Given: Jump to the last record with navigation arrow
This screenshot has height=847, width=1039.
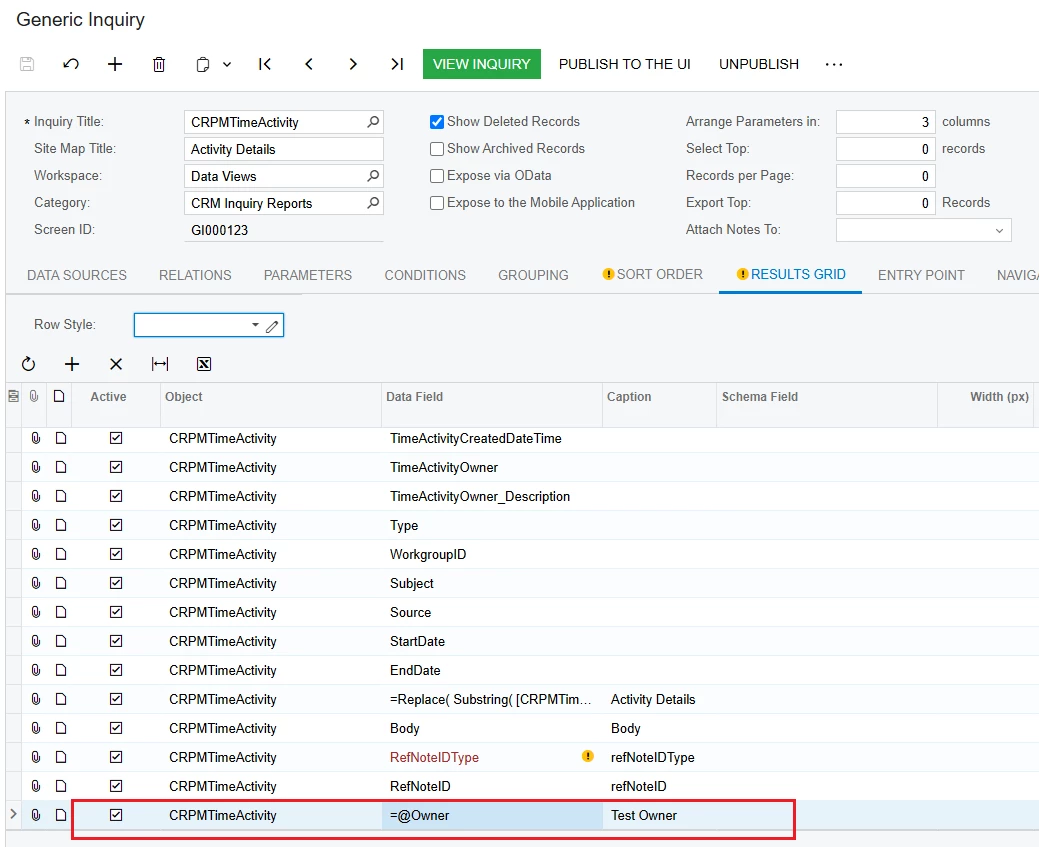Looking at the screenshot, I should tap(396, 63).
